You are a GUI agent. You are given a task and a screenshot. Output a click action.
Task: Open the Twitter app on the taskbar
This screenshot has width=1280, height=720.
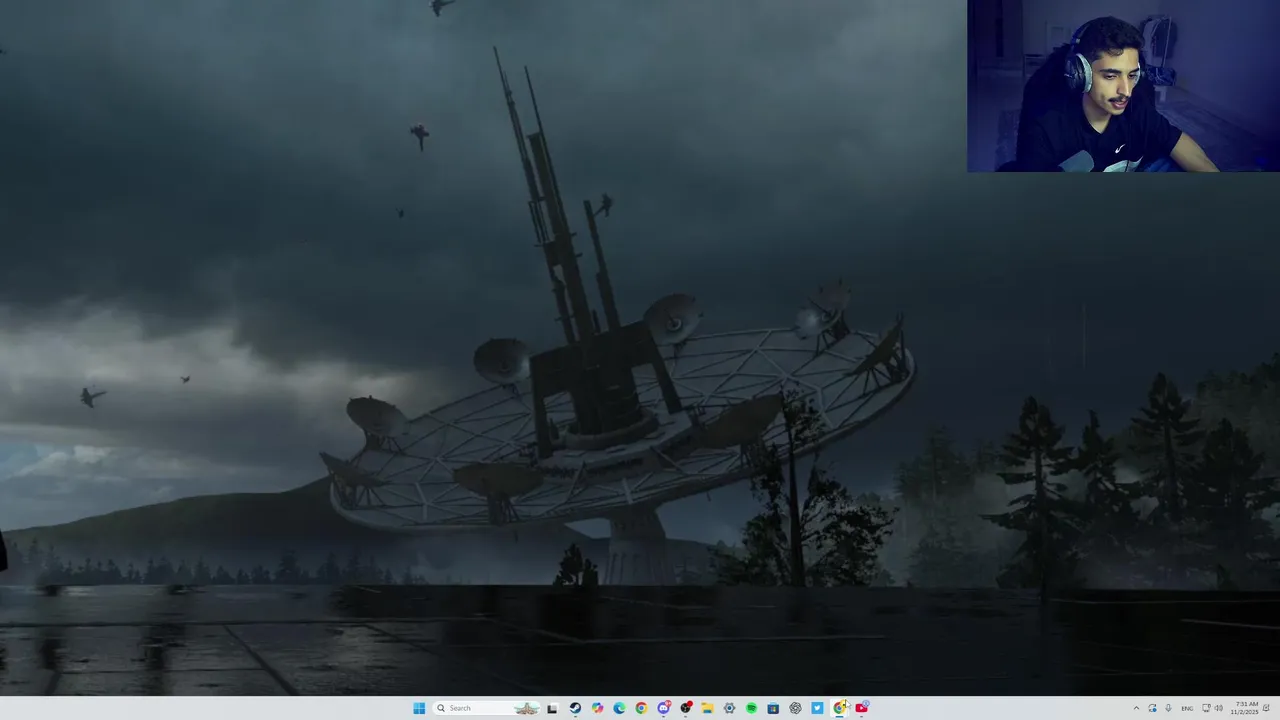(817, 708)
